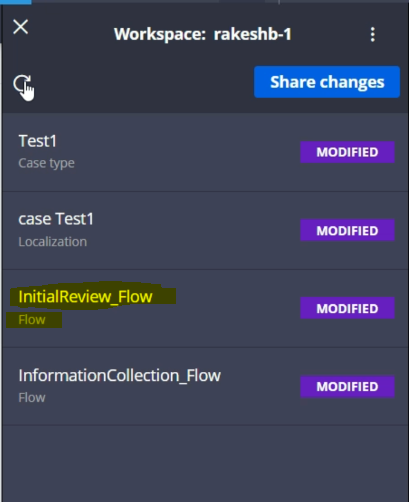Open the three-dot more options menu
409x502 pixels.
373,35
